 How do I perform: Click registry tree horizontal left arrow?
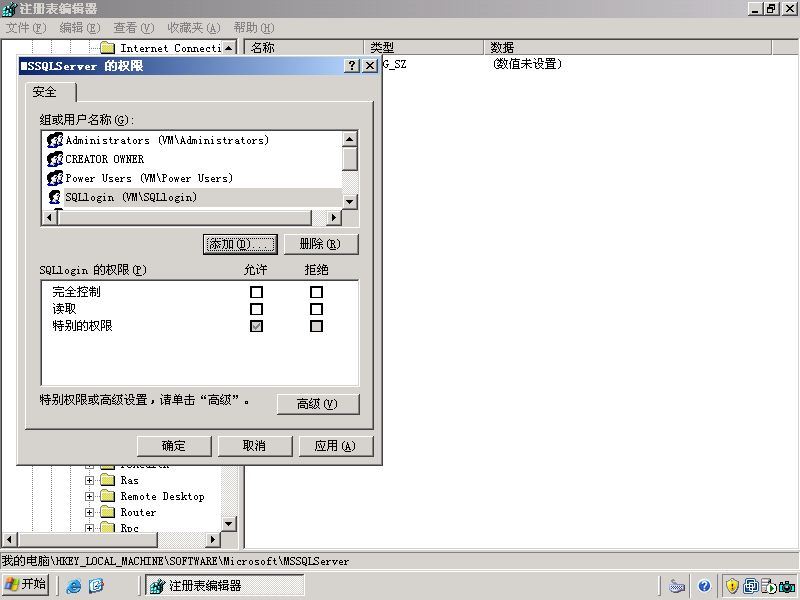(x=9, y=539)
